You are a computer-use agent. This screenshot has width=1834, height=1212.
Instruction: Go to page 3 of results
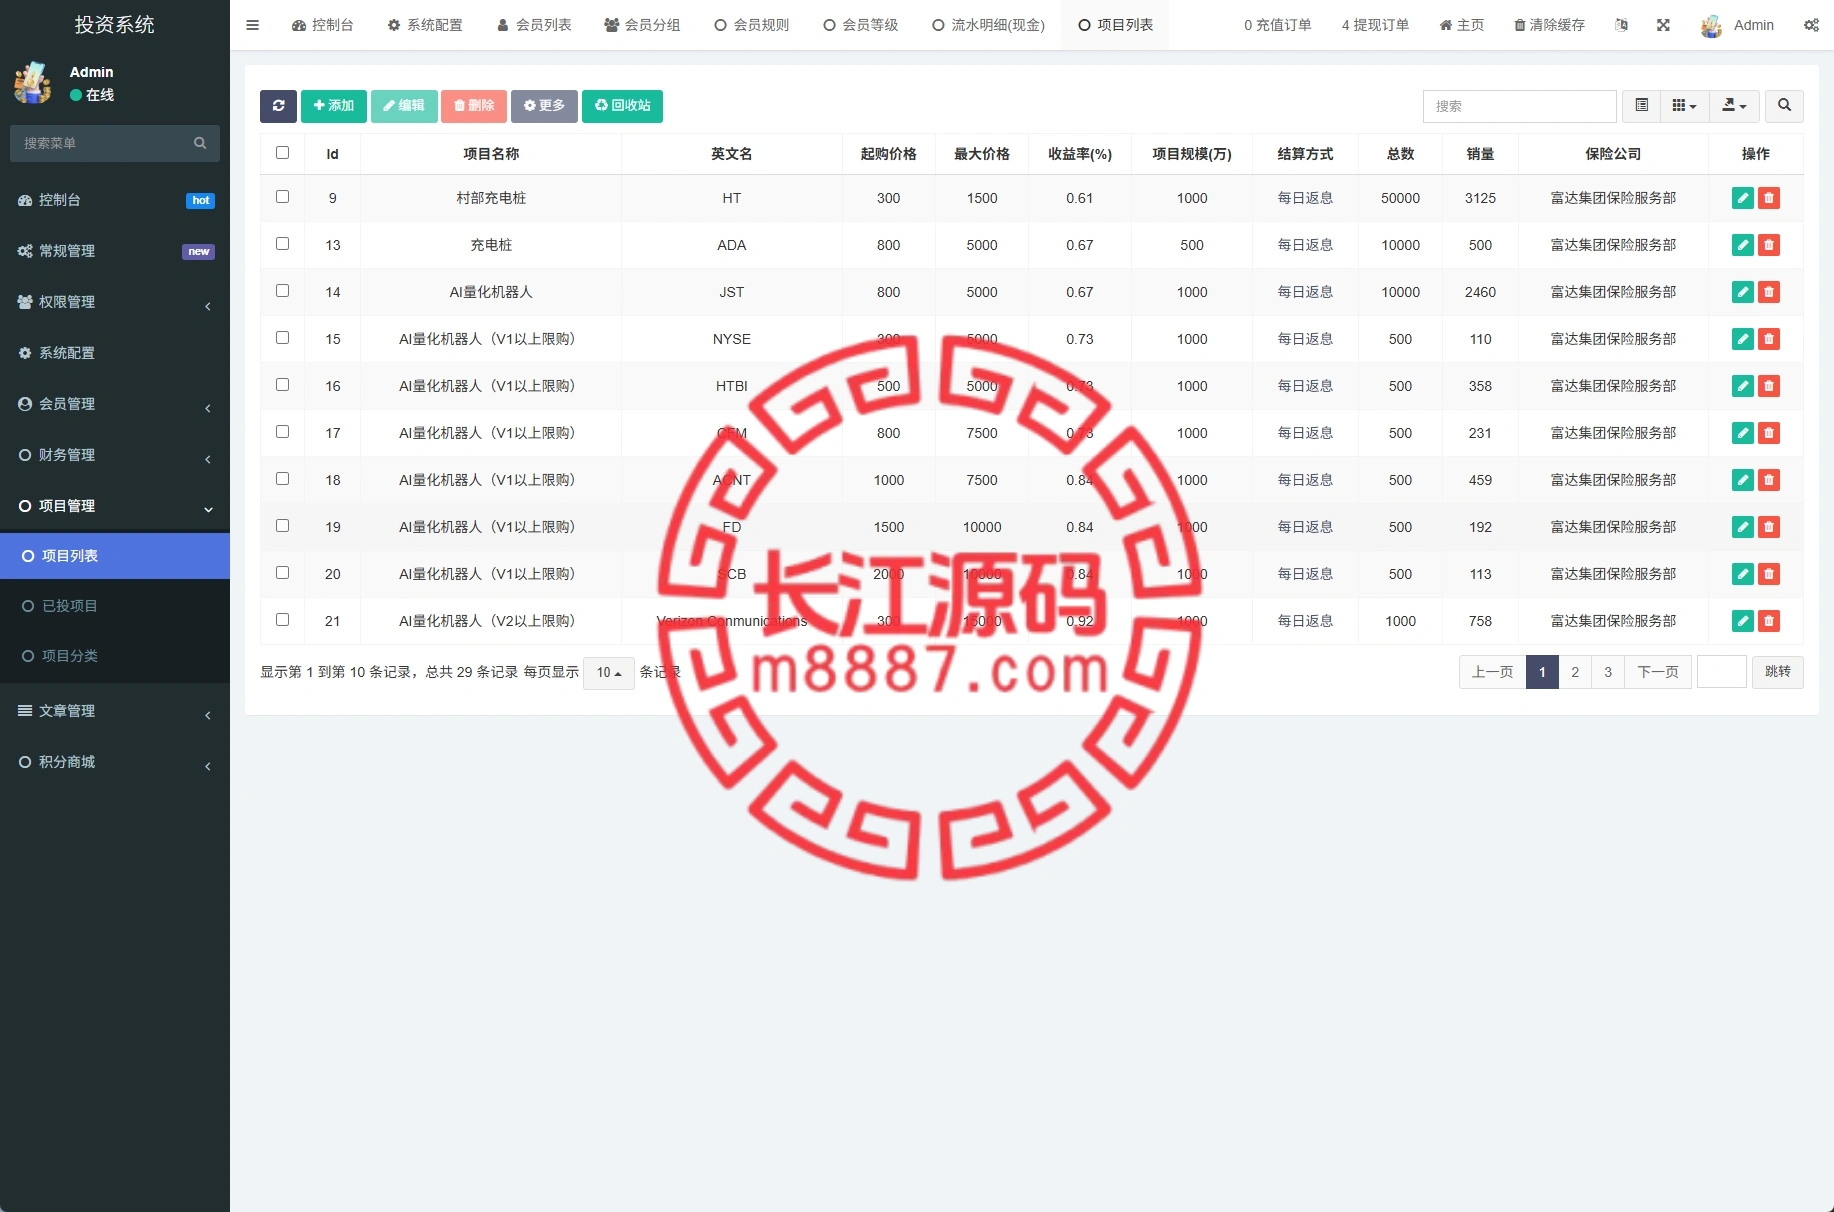point(1608,672)
